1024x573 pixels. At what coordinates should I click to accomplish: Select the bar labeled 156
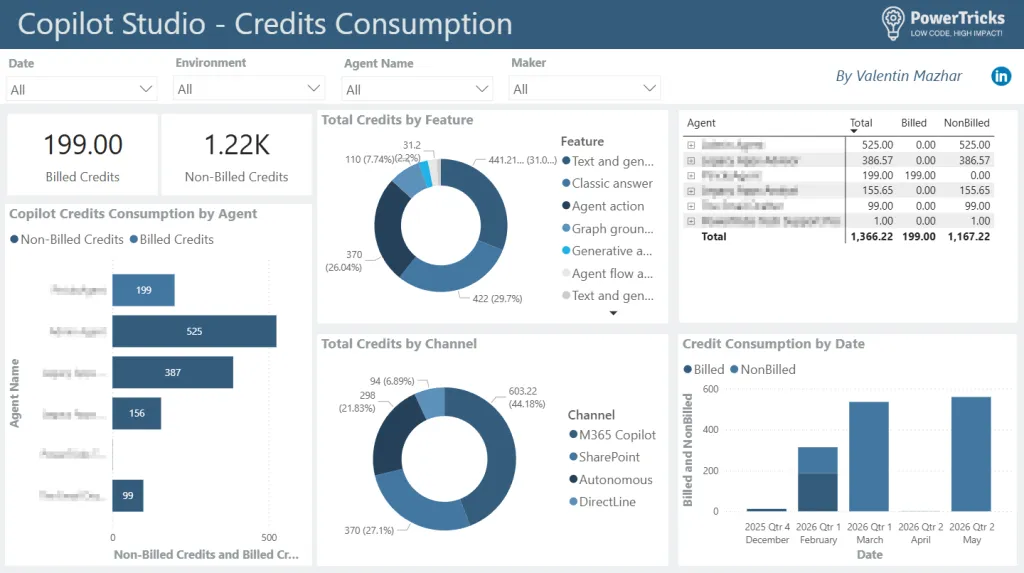point(136,414)
